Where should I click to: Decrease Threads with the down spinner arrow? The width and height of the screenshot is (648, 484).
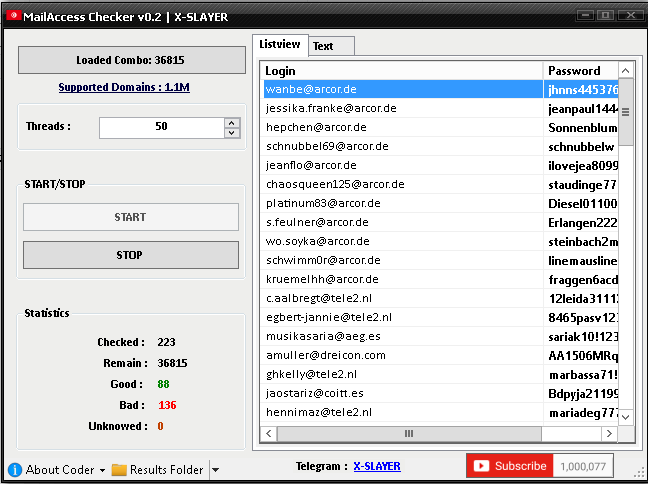[x=232, y=133]
